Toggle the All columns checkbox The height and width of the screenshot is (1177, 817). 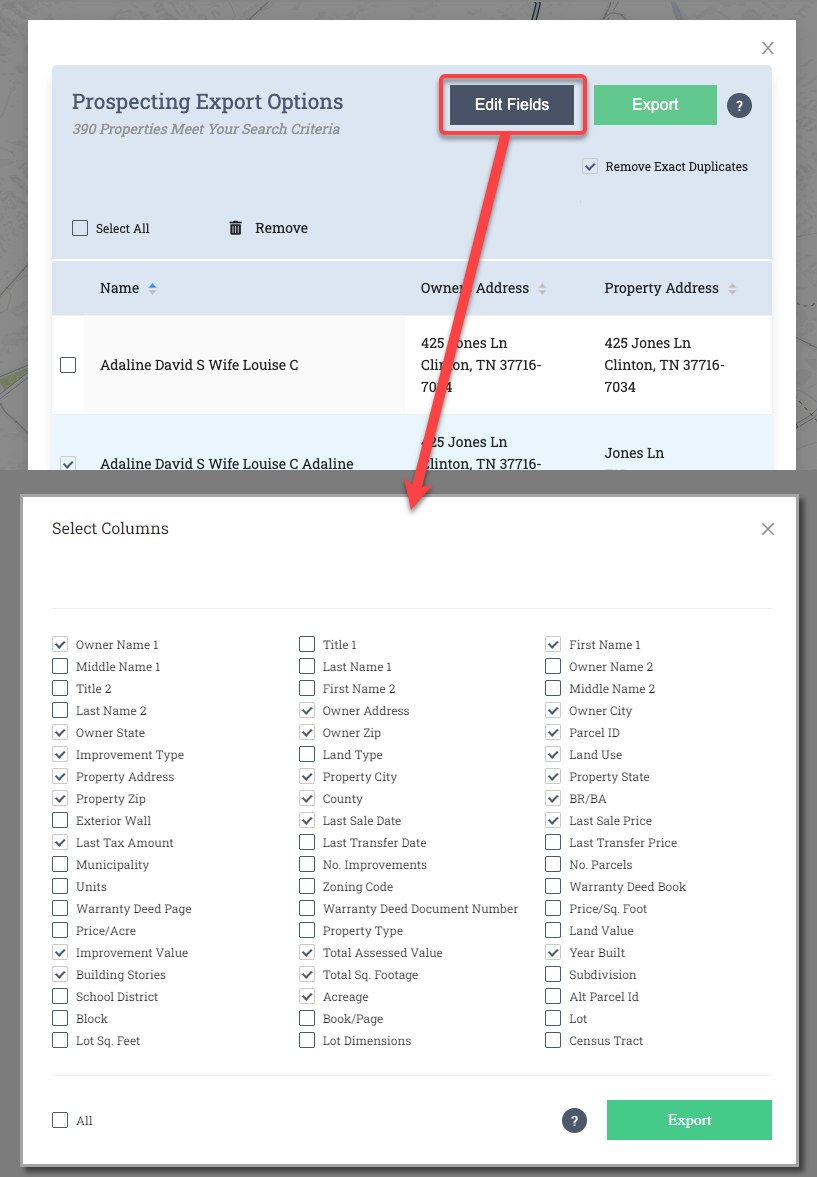point(60,1121)
